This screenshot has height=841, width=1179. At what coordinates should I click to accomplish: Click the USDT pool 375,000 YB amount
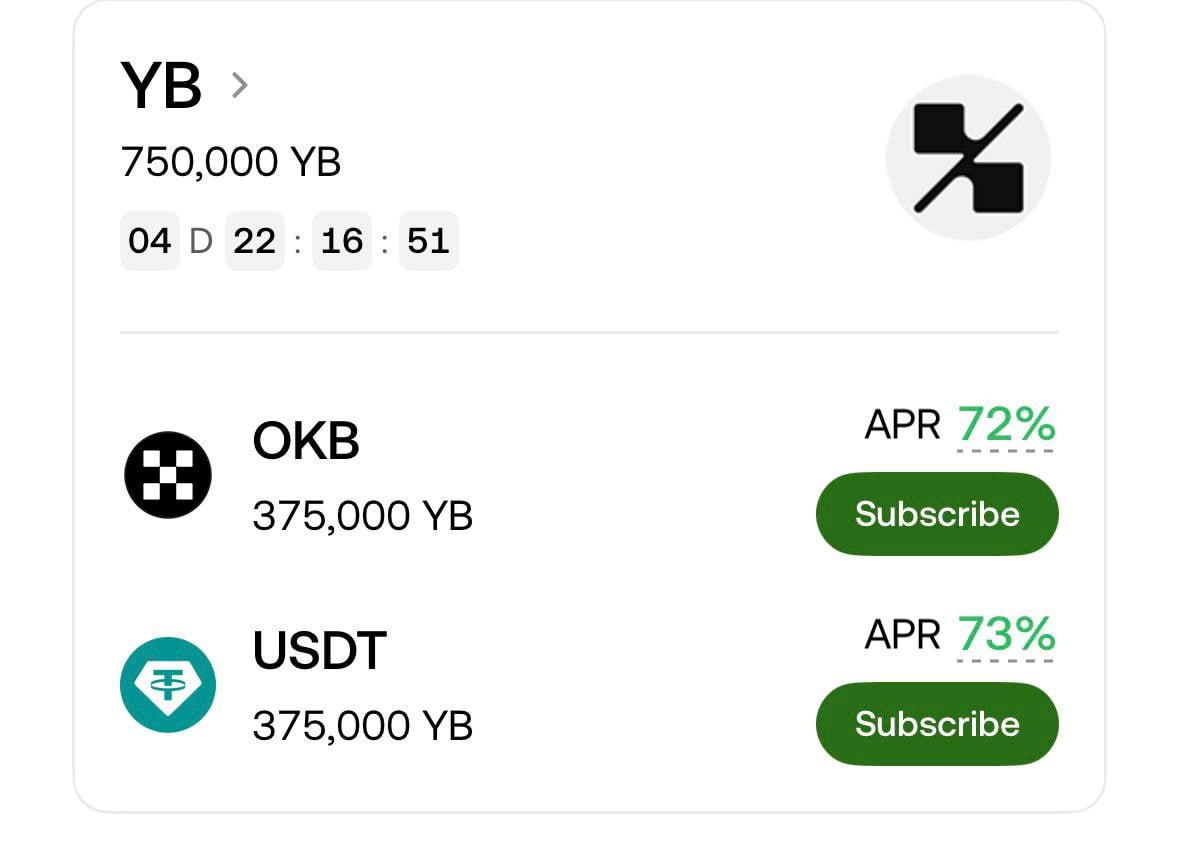point(362,726)
